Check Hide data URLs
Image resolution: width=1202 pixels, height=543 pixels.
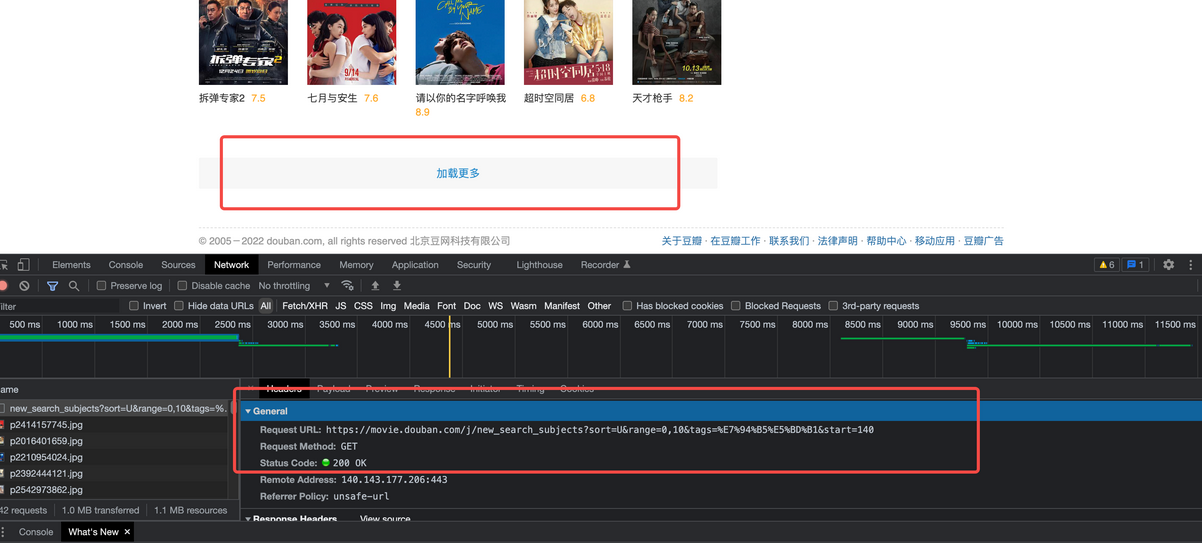(x=179, y=306)
